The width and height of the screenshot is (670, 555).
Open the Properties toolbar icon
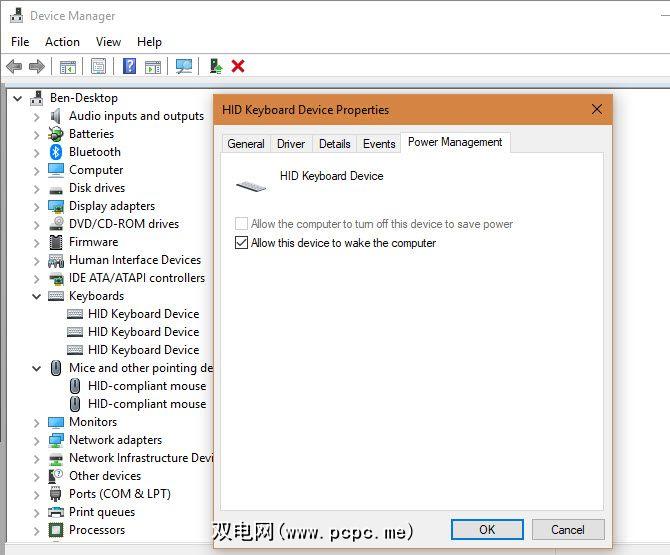[99, 66]
